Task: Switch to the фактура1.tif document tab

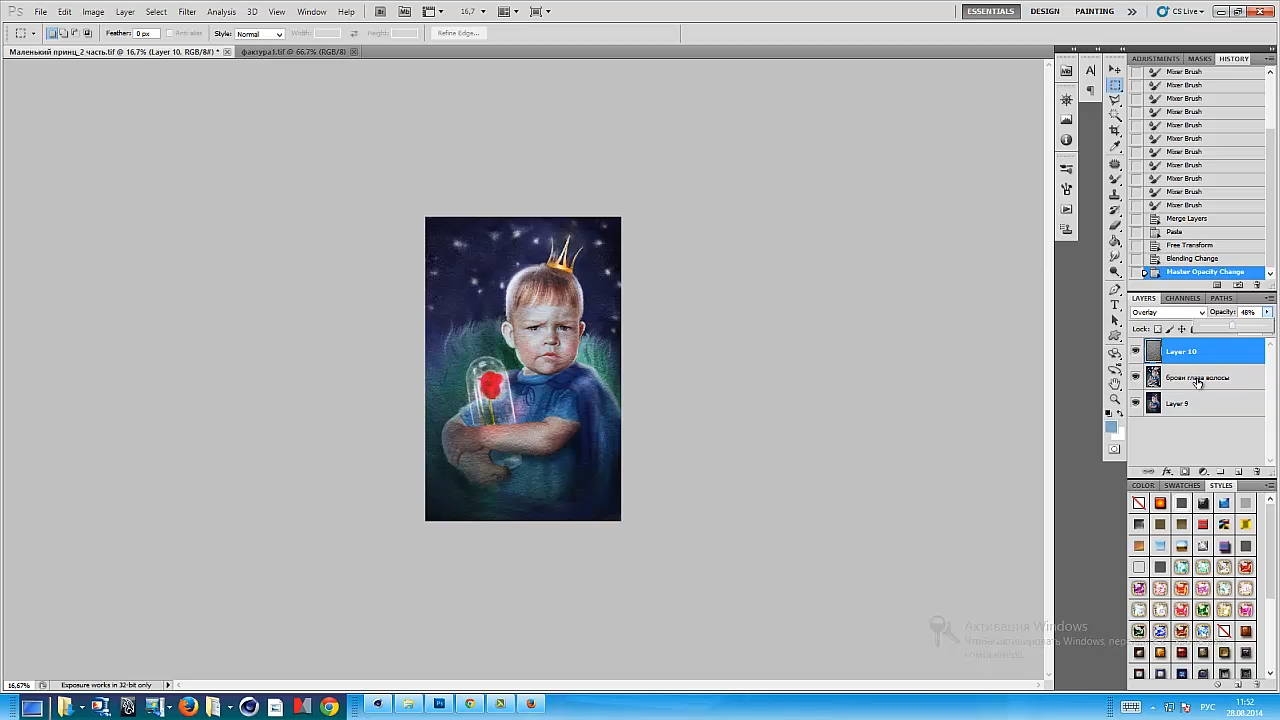Action: tap(293, 52)
